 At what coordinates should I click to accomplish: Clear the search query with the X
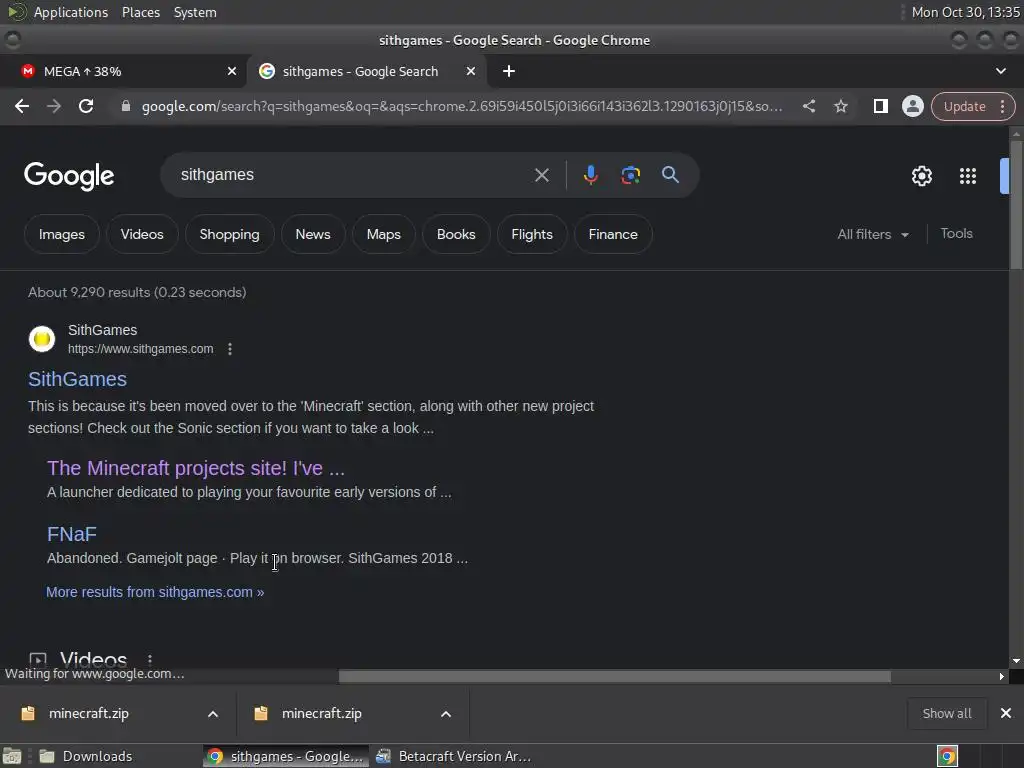click(541, 175)
